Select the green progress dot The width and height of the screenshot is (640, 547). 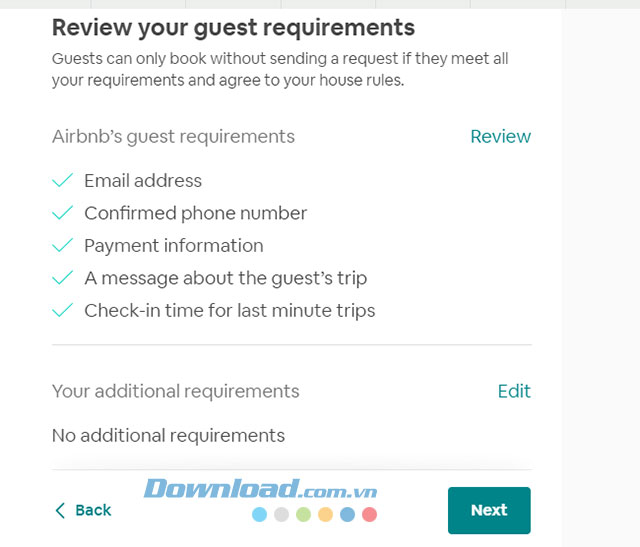304,515
